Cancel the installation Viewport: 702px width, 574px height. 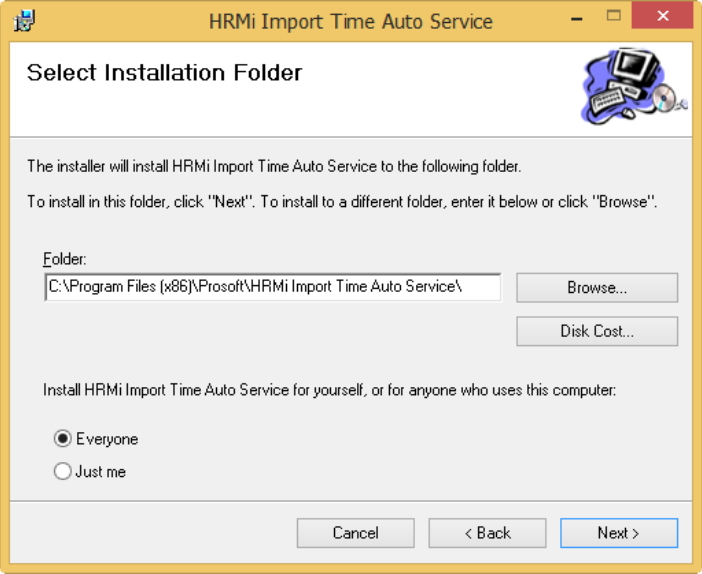(x=355, y=533)
